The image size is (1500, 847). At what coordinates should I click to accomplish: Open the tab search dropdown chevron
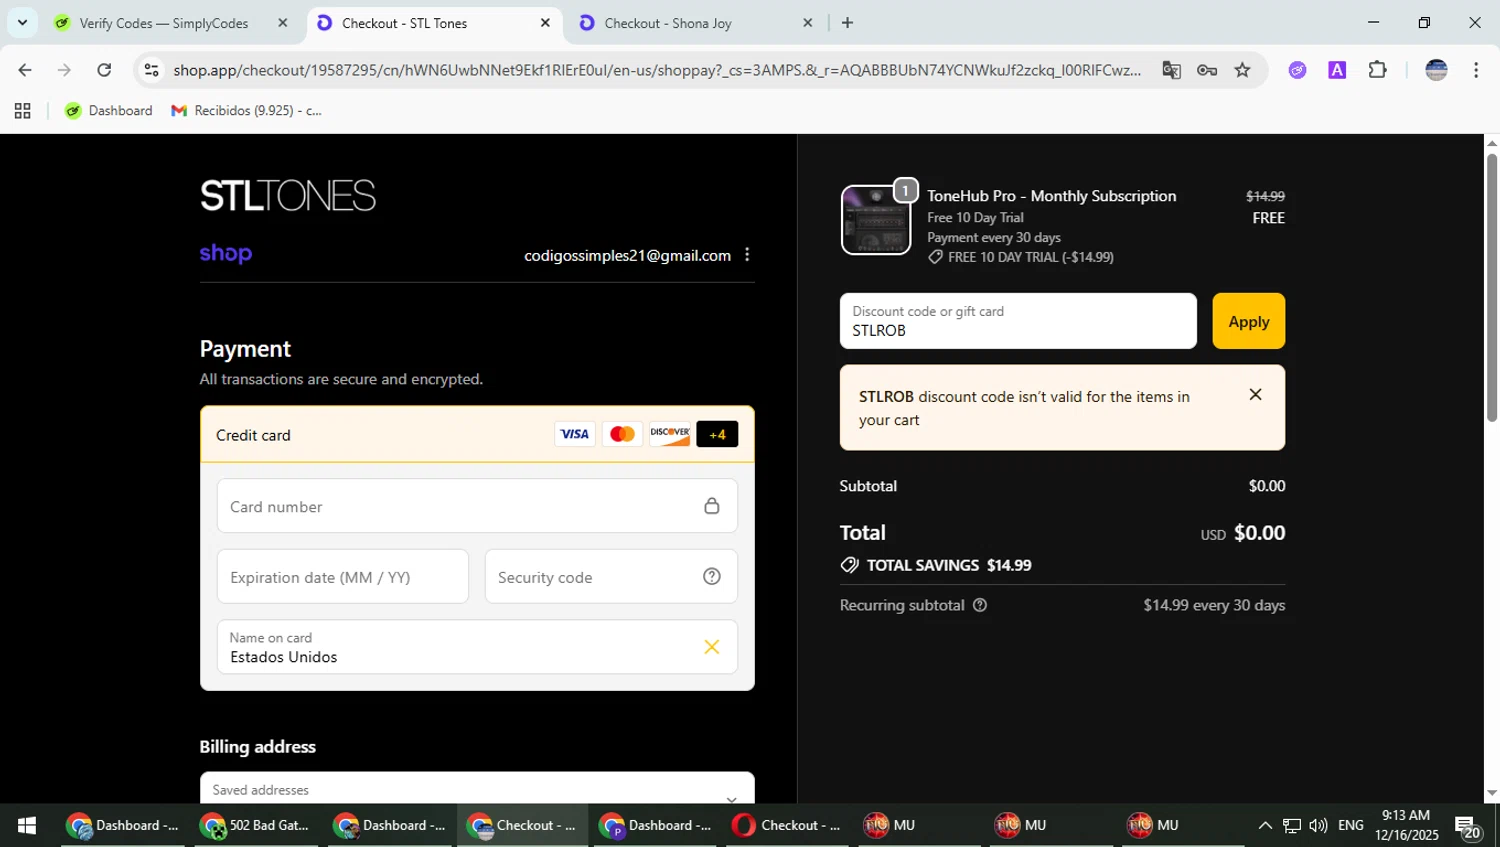22,22
